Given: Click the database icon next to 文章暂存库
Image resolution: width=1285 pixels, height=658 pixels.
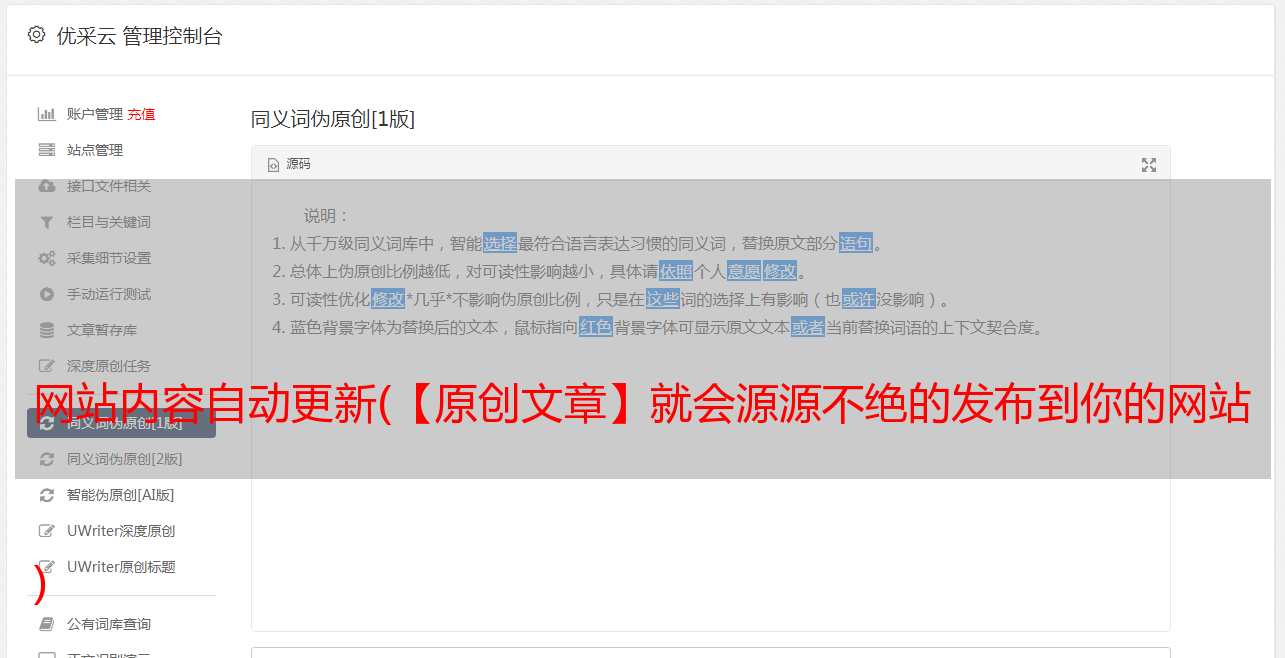Looking at the screenshot, I should coord(46,330).
